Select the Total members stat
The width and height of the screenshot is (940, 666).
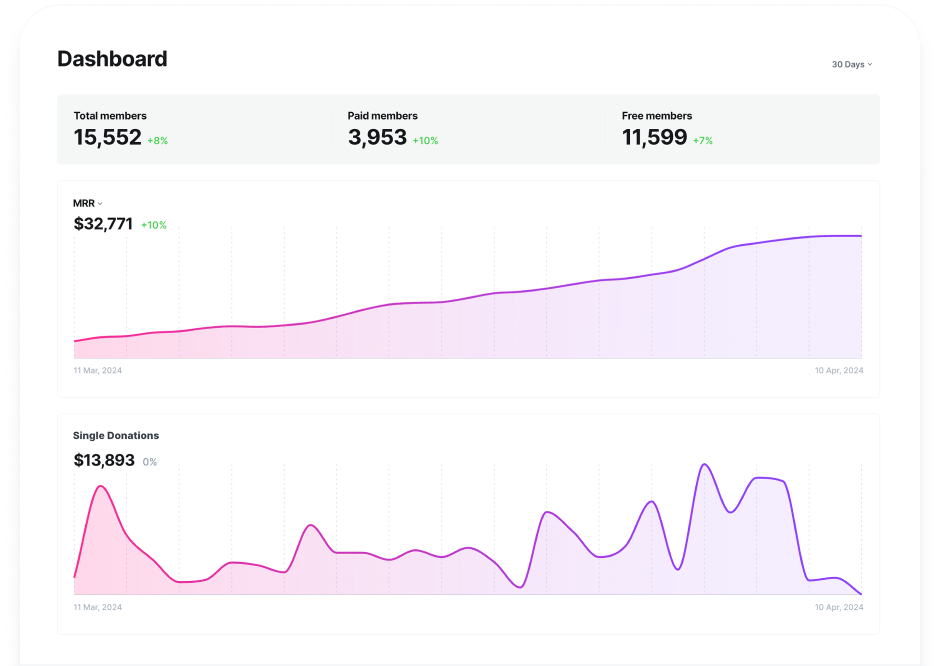110,116
